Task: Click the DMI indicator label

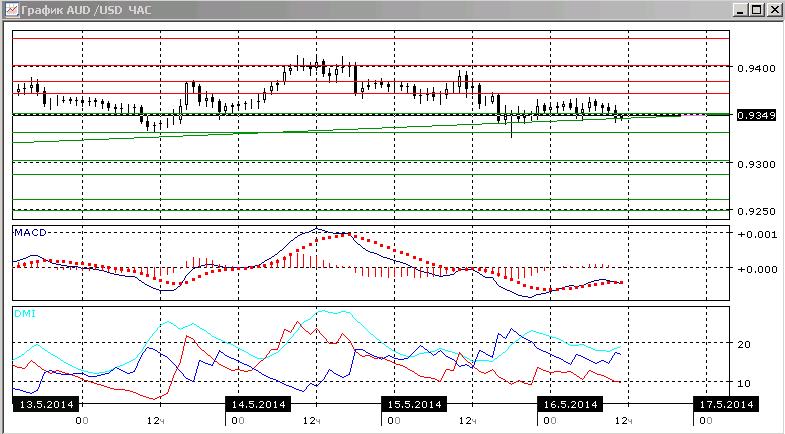Action: click(25, 314)
